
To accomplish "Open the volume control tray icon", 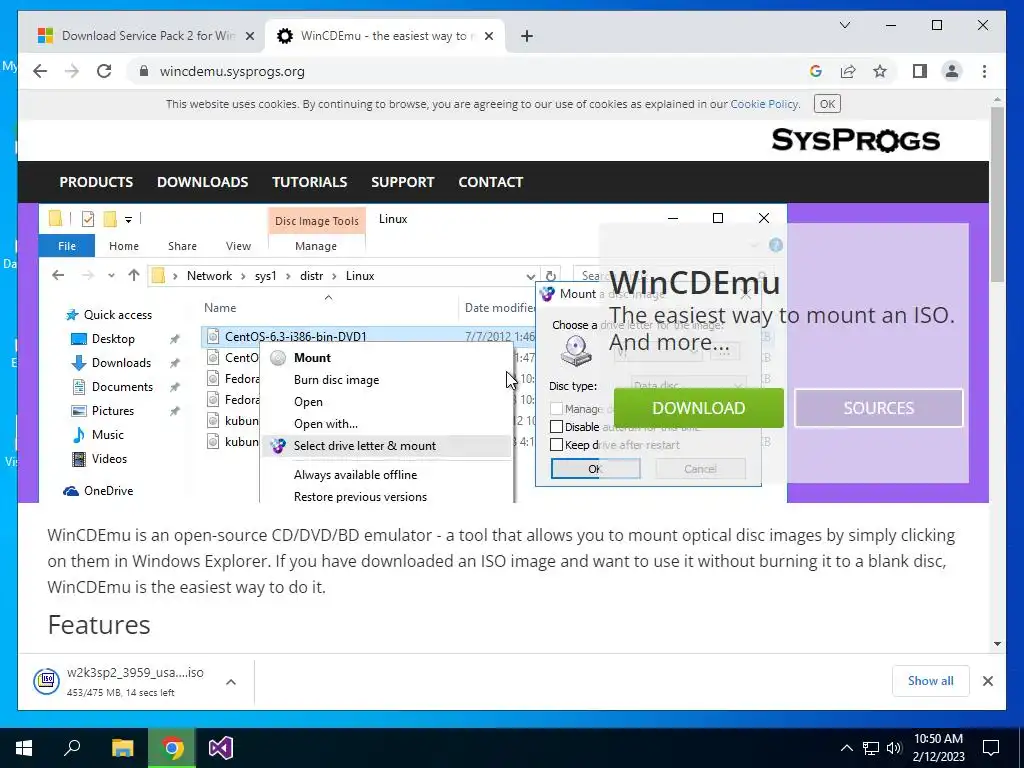I will pos(894,748).
